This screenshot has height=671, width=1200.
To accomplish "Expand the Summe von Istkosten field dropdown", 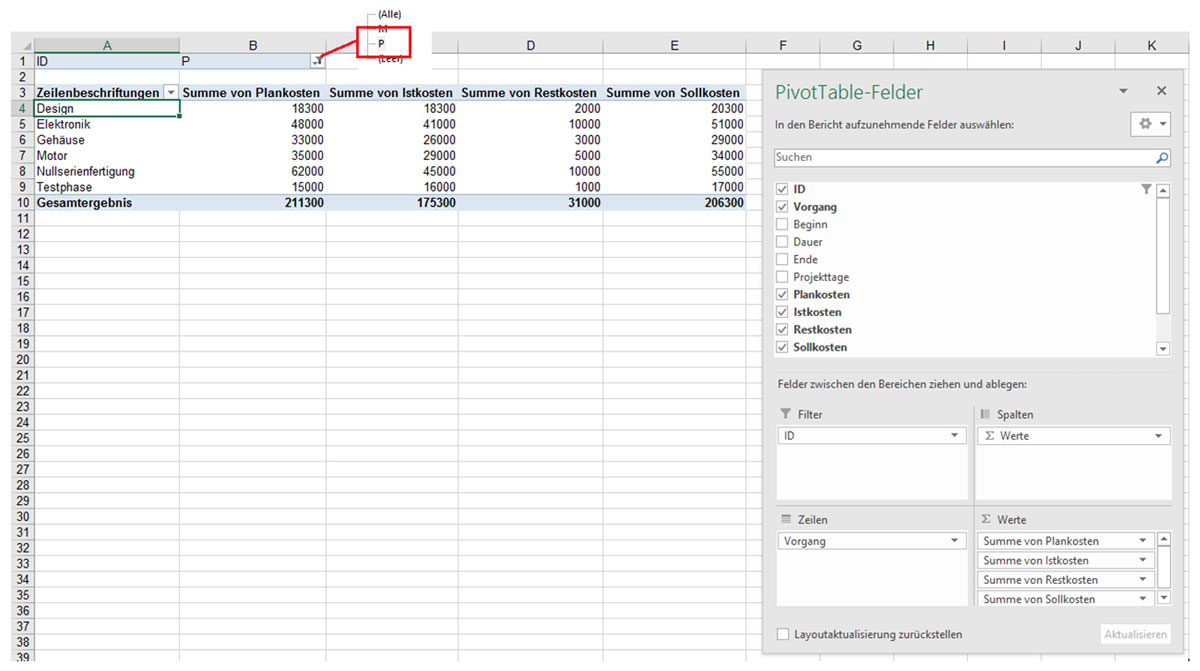I will tap(1143, 561).
